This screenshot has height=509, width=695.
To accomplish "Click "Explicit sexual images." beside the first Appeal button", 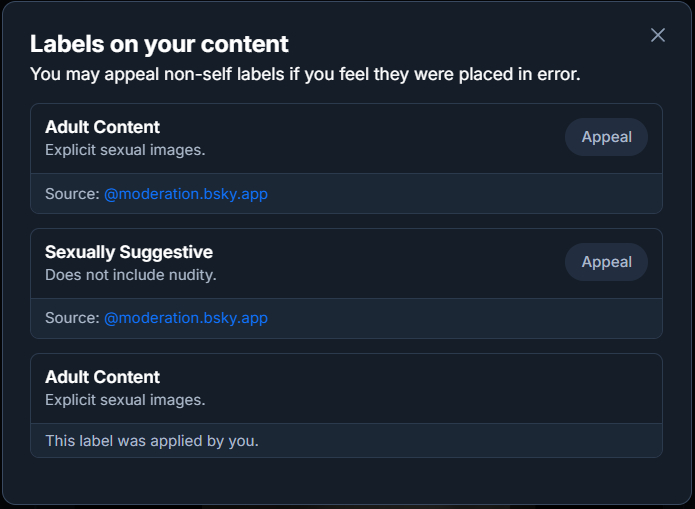I will tap(125, 149).
